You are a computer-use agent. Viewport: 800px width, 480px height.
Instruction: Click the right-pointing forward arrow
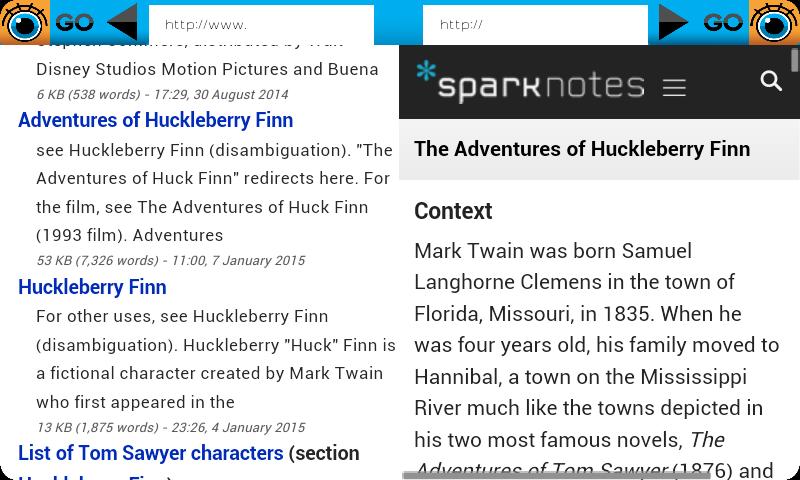coord(674,22)
